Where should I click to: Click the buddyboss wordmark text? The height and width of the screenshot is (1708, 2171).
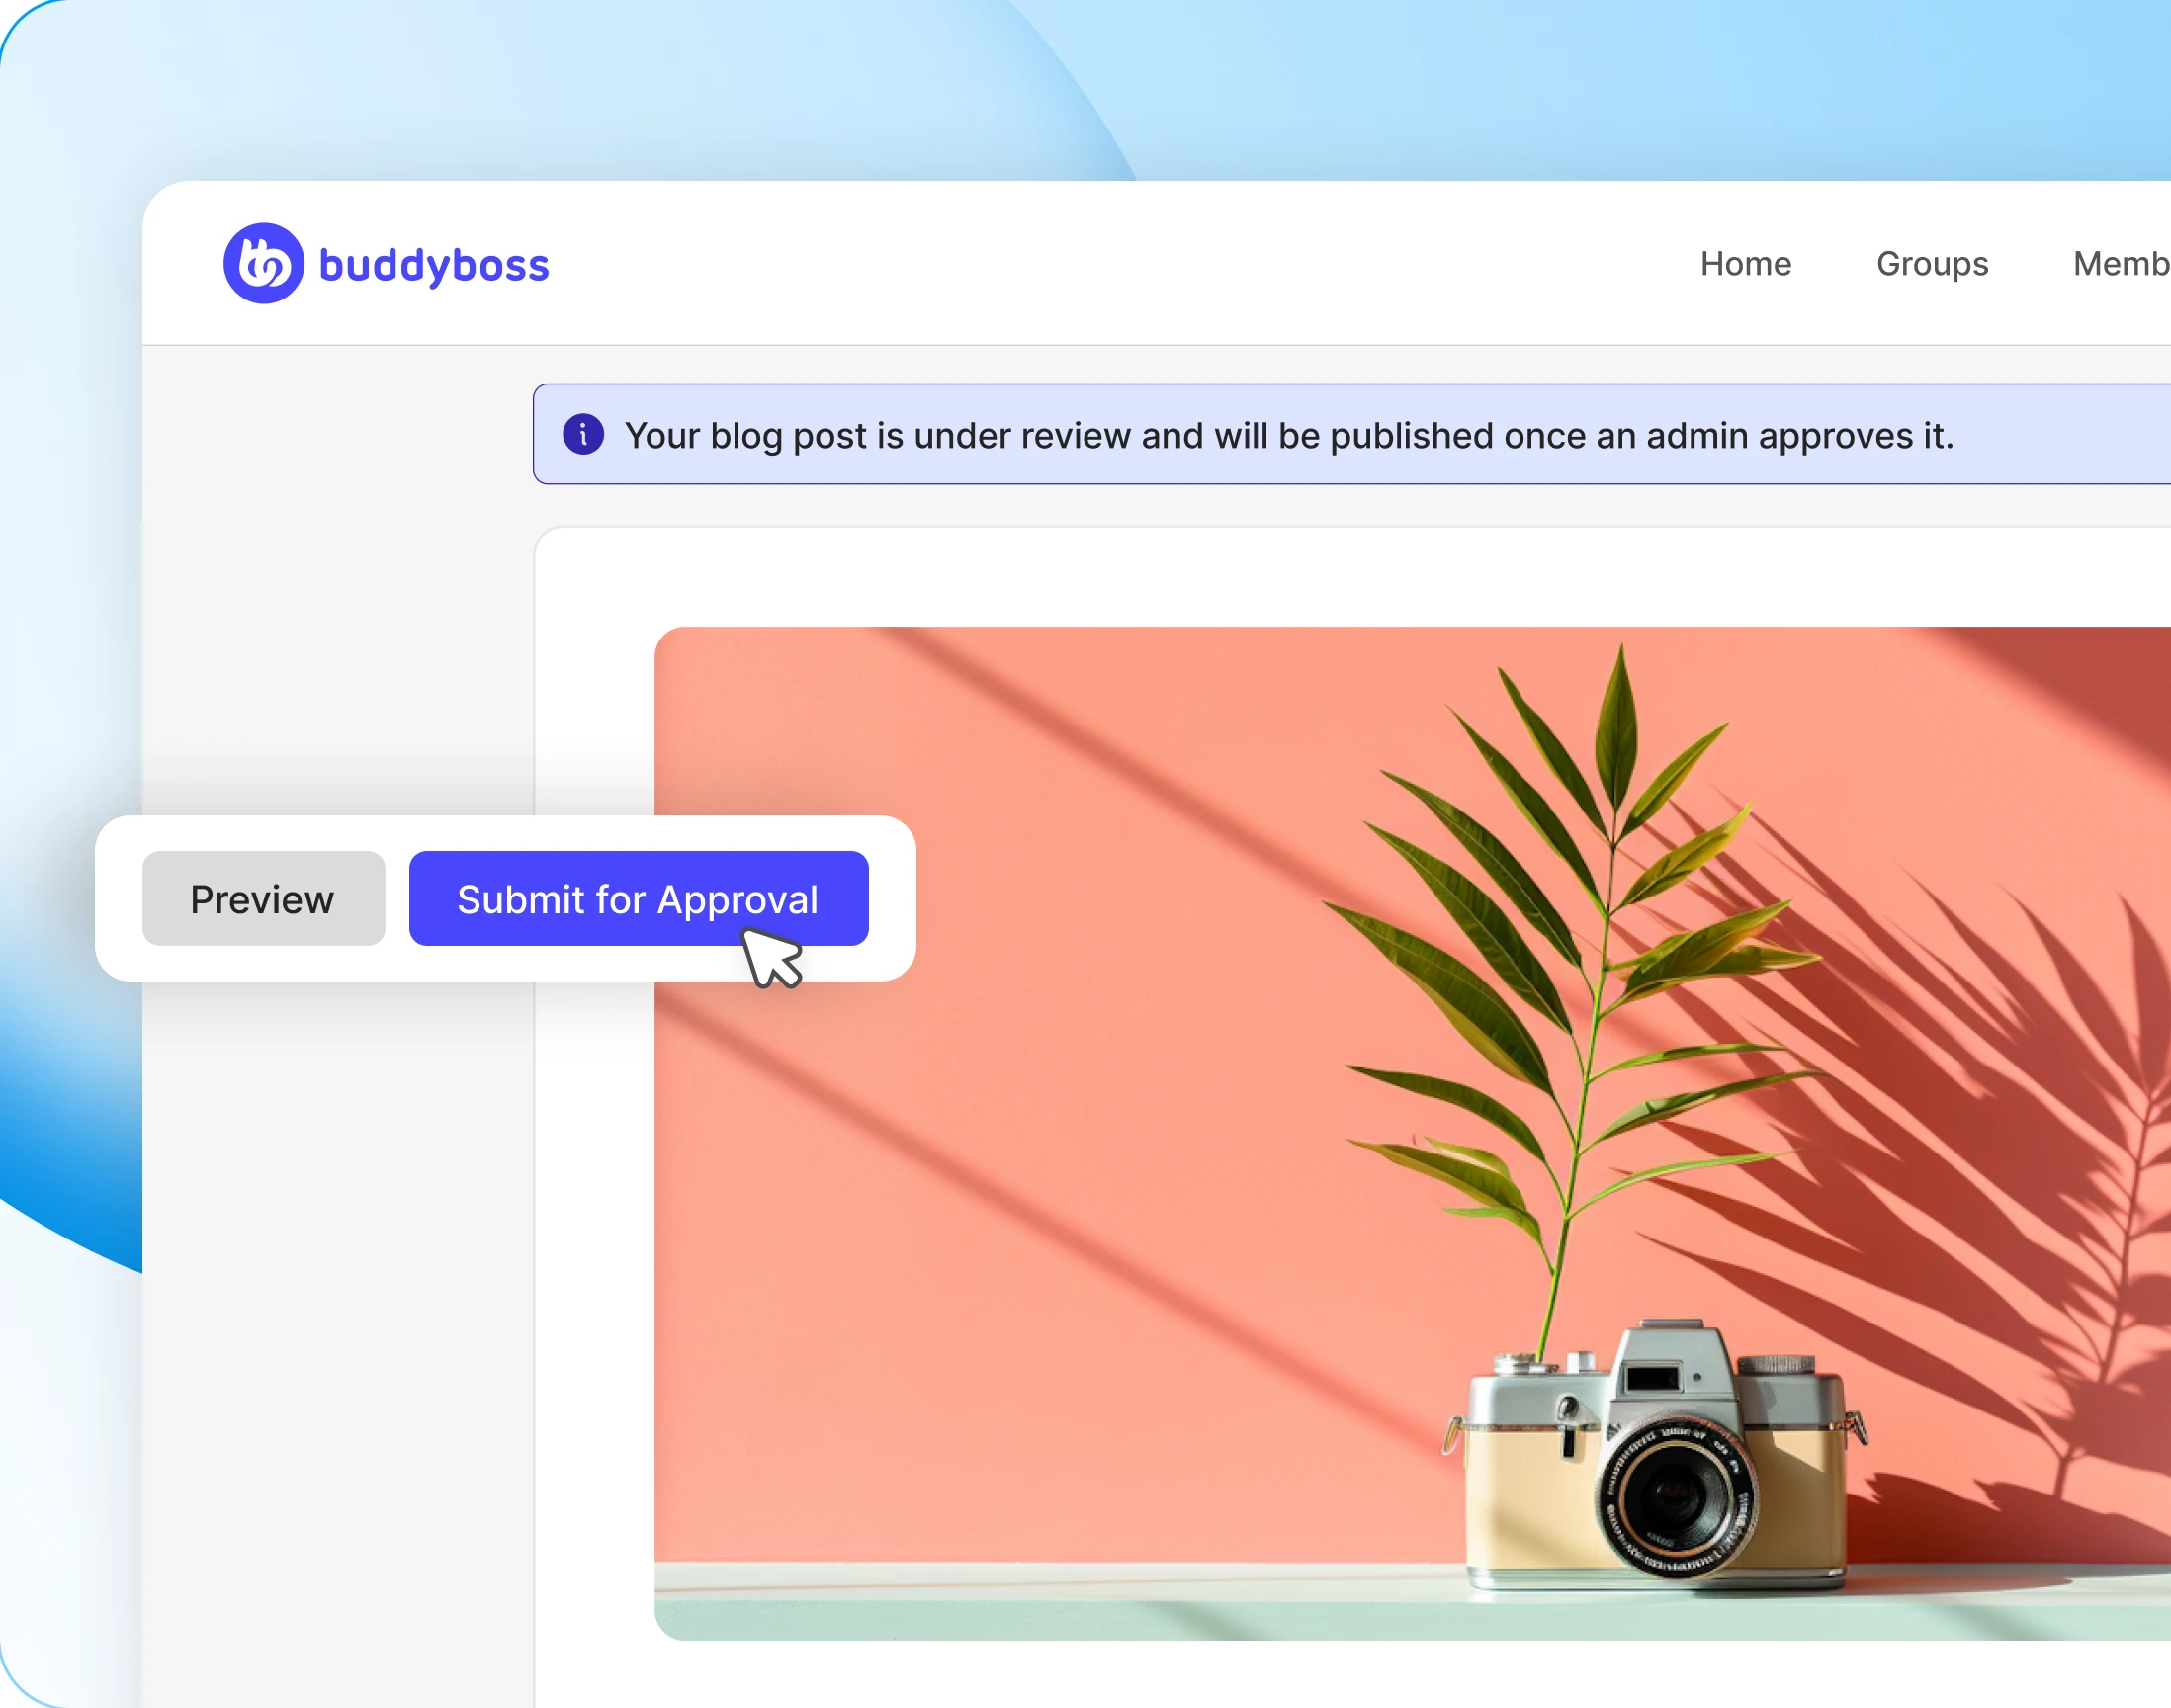tap(434, 266)
